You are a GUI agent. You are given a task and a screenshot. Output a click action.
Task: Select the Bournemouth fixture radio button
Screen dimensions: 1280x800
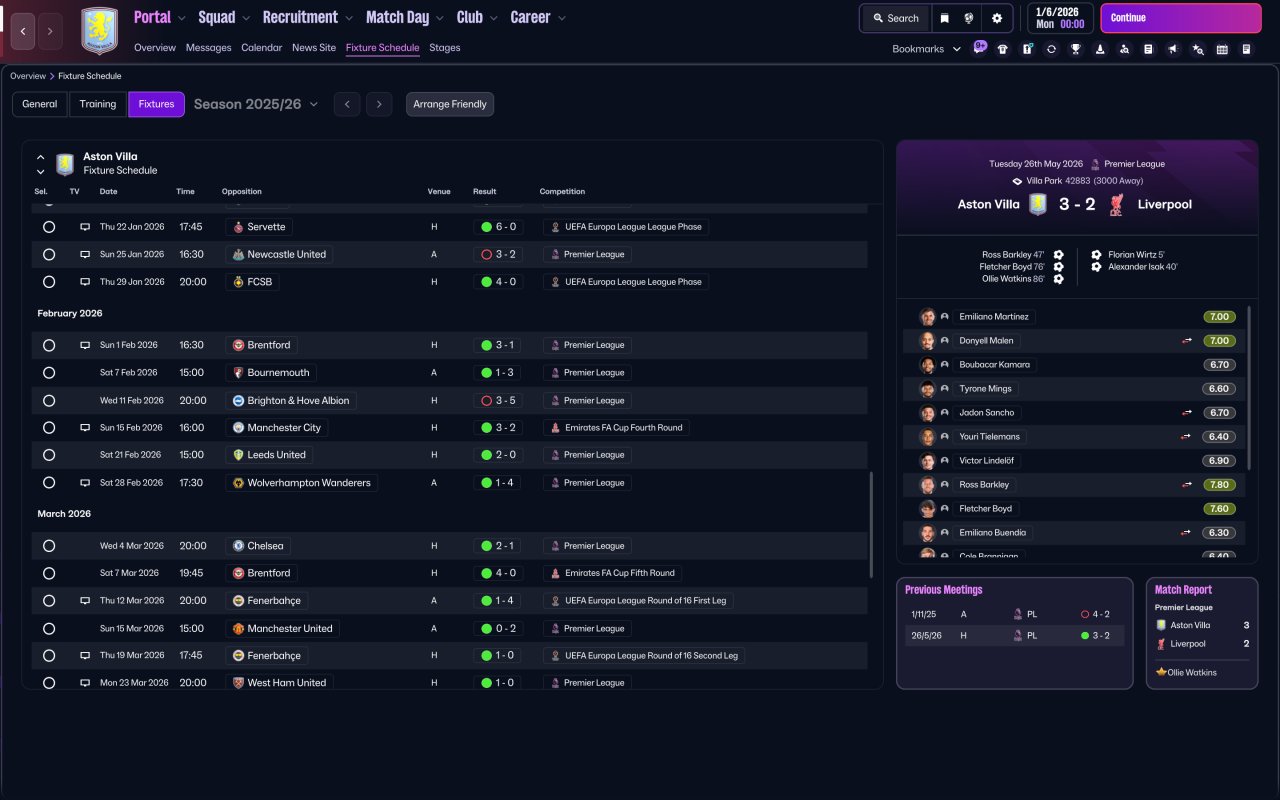pos(49,373)
